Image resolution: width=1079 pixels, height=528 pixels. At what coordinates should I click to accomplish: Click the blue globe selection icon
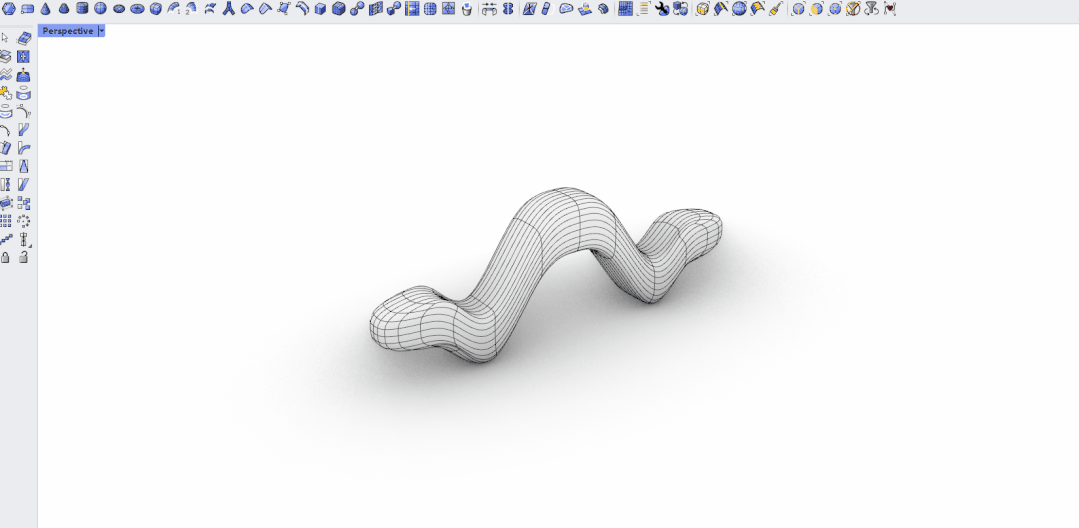[739, 9]
